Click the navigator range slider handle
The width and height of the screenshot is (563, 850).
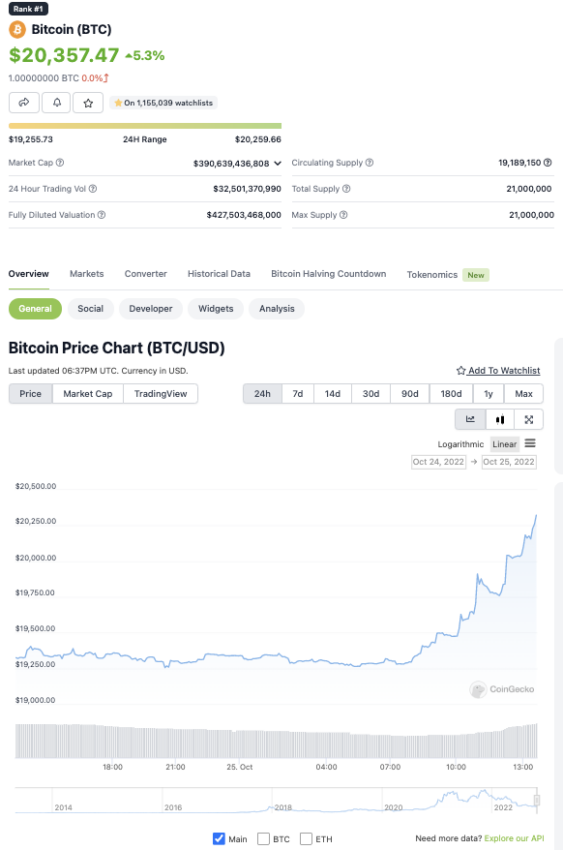(536, 800)
